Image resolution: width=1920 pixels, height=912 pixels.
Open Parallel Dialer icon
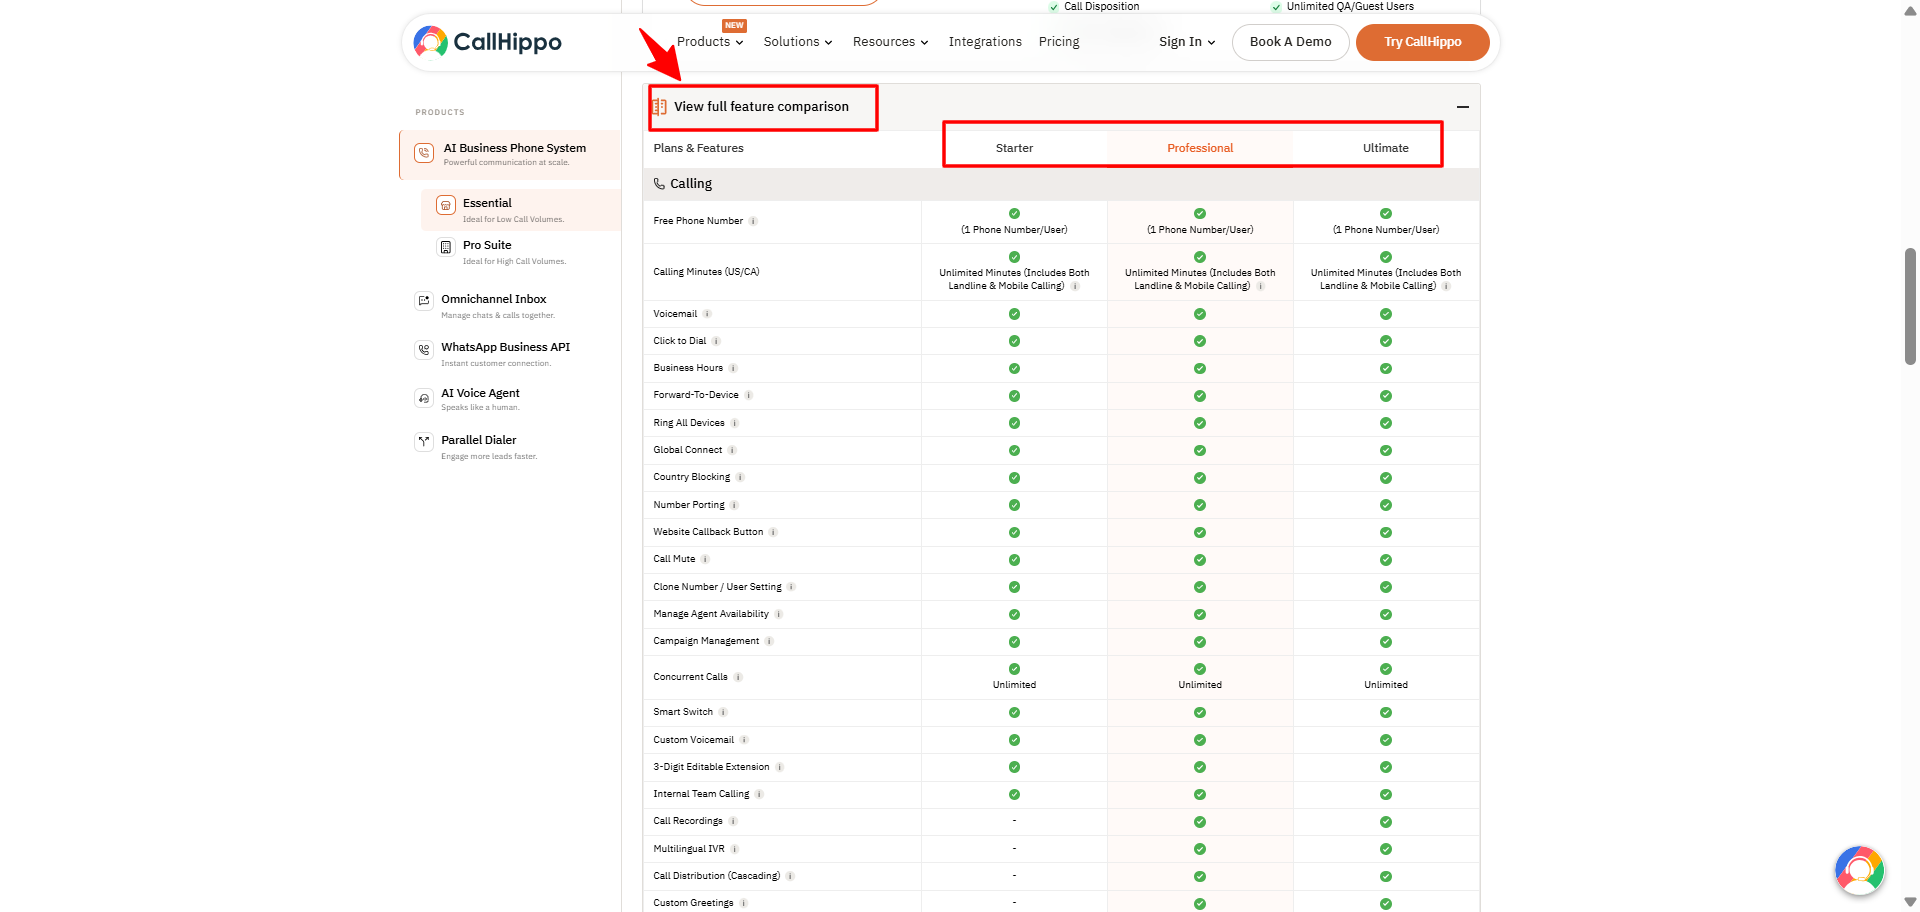click(424, 441)
